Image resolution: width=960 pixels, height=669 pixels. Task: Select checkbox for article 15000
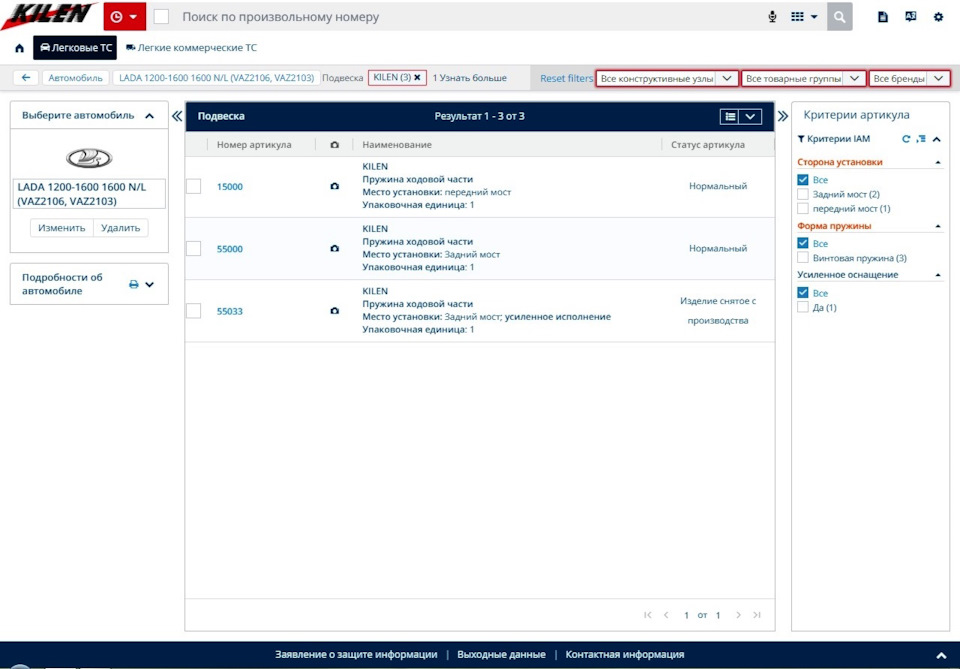point(193,186)
